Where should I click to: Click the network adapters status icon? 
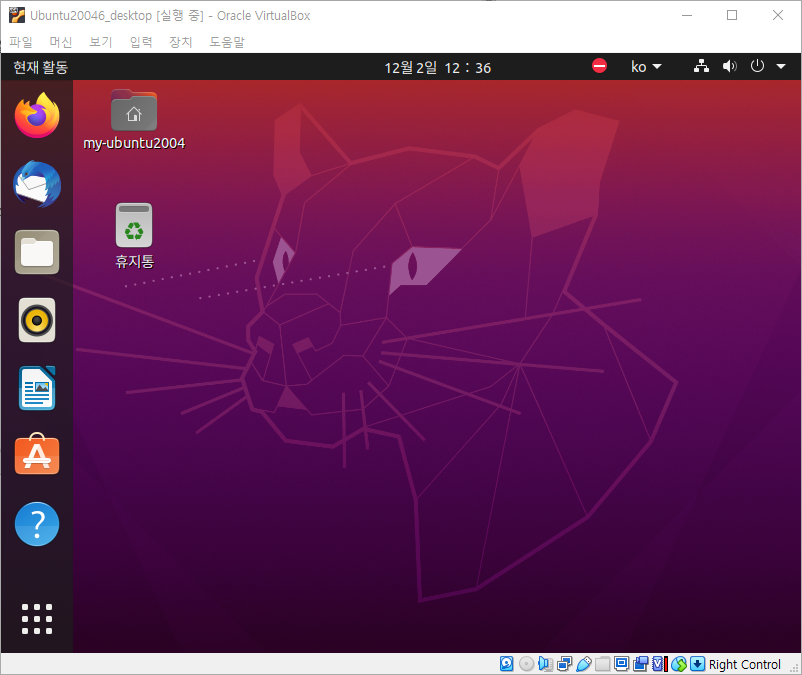[565, 664]
